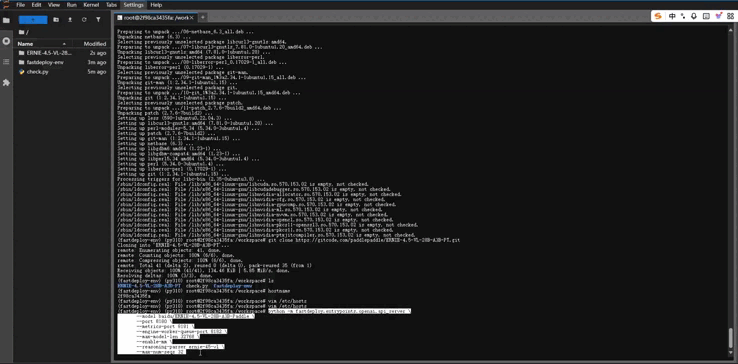
Task: Click the highlighted '--port 8180' line
Action: coord(154,322)
